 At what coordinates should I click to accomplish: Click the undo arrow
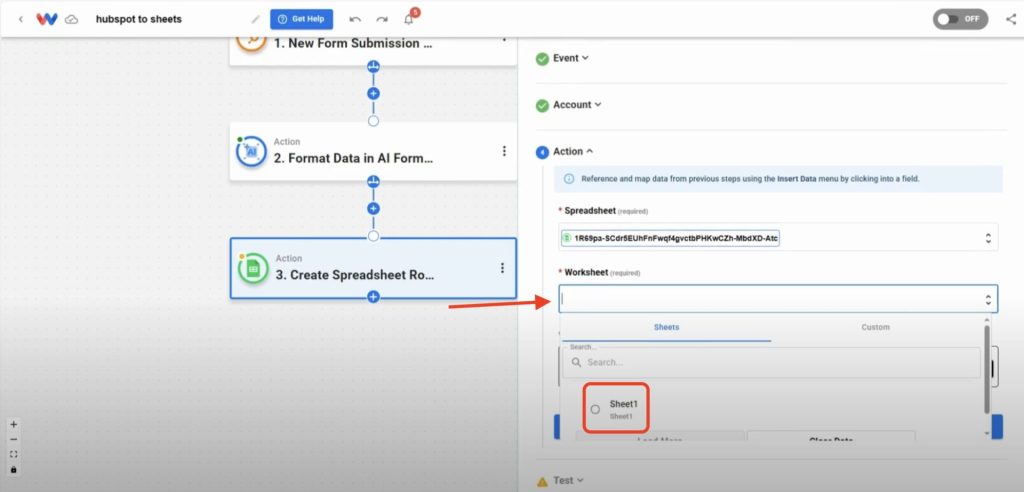click(355, 19)
